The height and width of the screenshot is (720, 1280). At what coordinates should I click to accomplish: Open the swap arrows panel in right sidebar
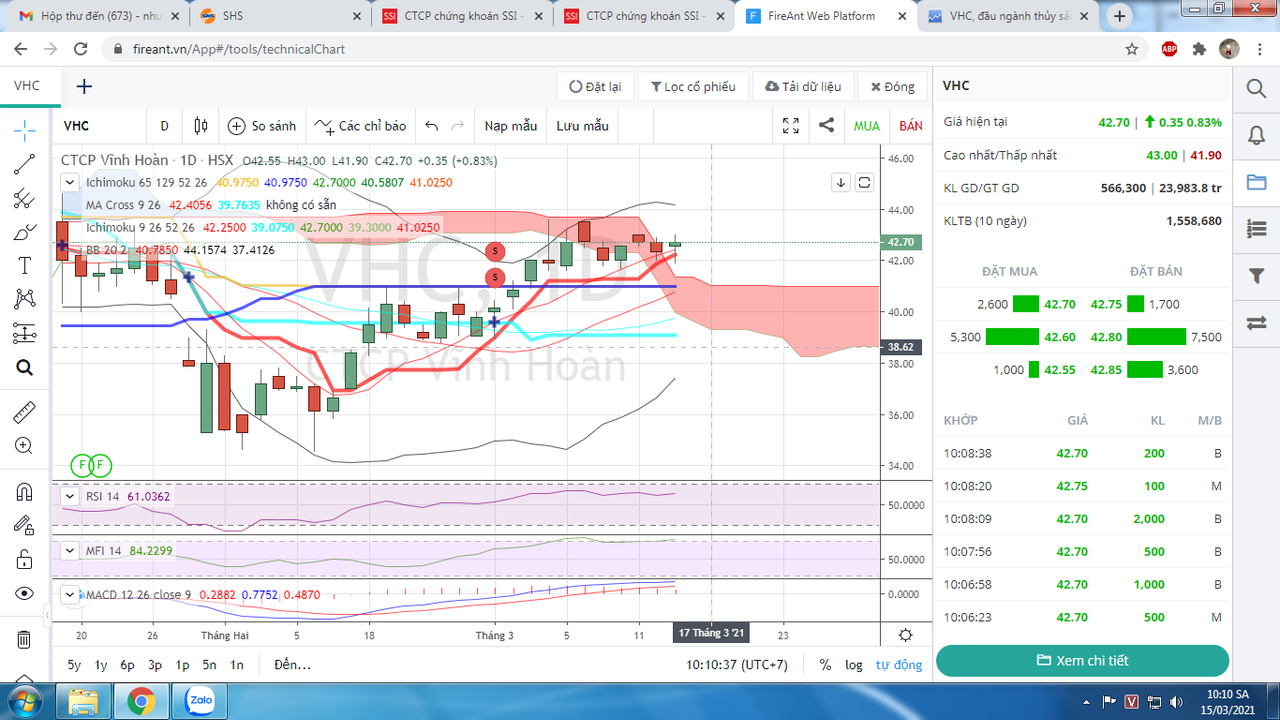[1257, 323]
